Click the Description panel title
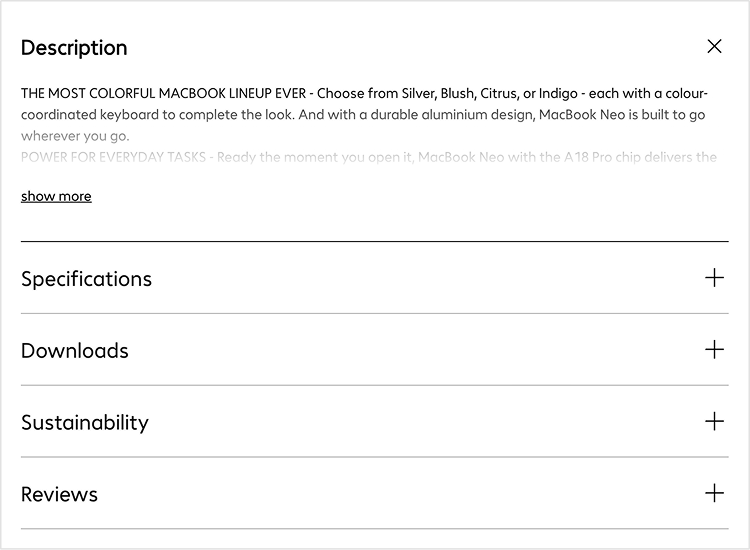The width and height of the screenshot is (750, 550). coord(74,48)
